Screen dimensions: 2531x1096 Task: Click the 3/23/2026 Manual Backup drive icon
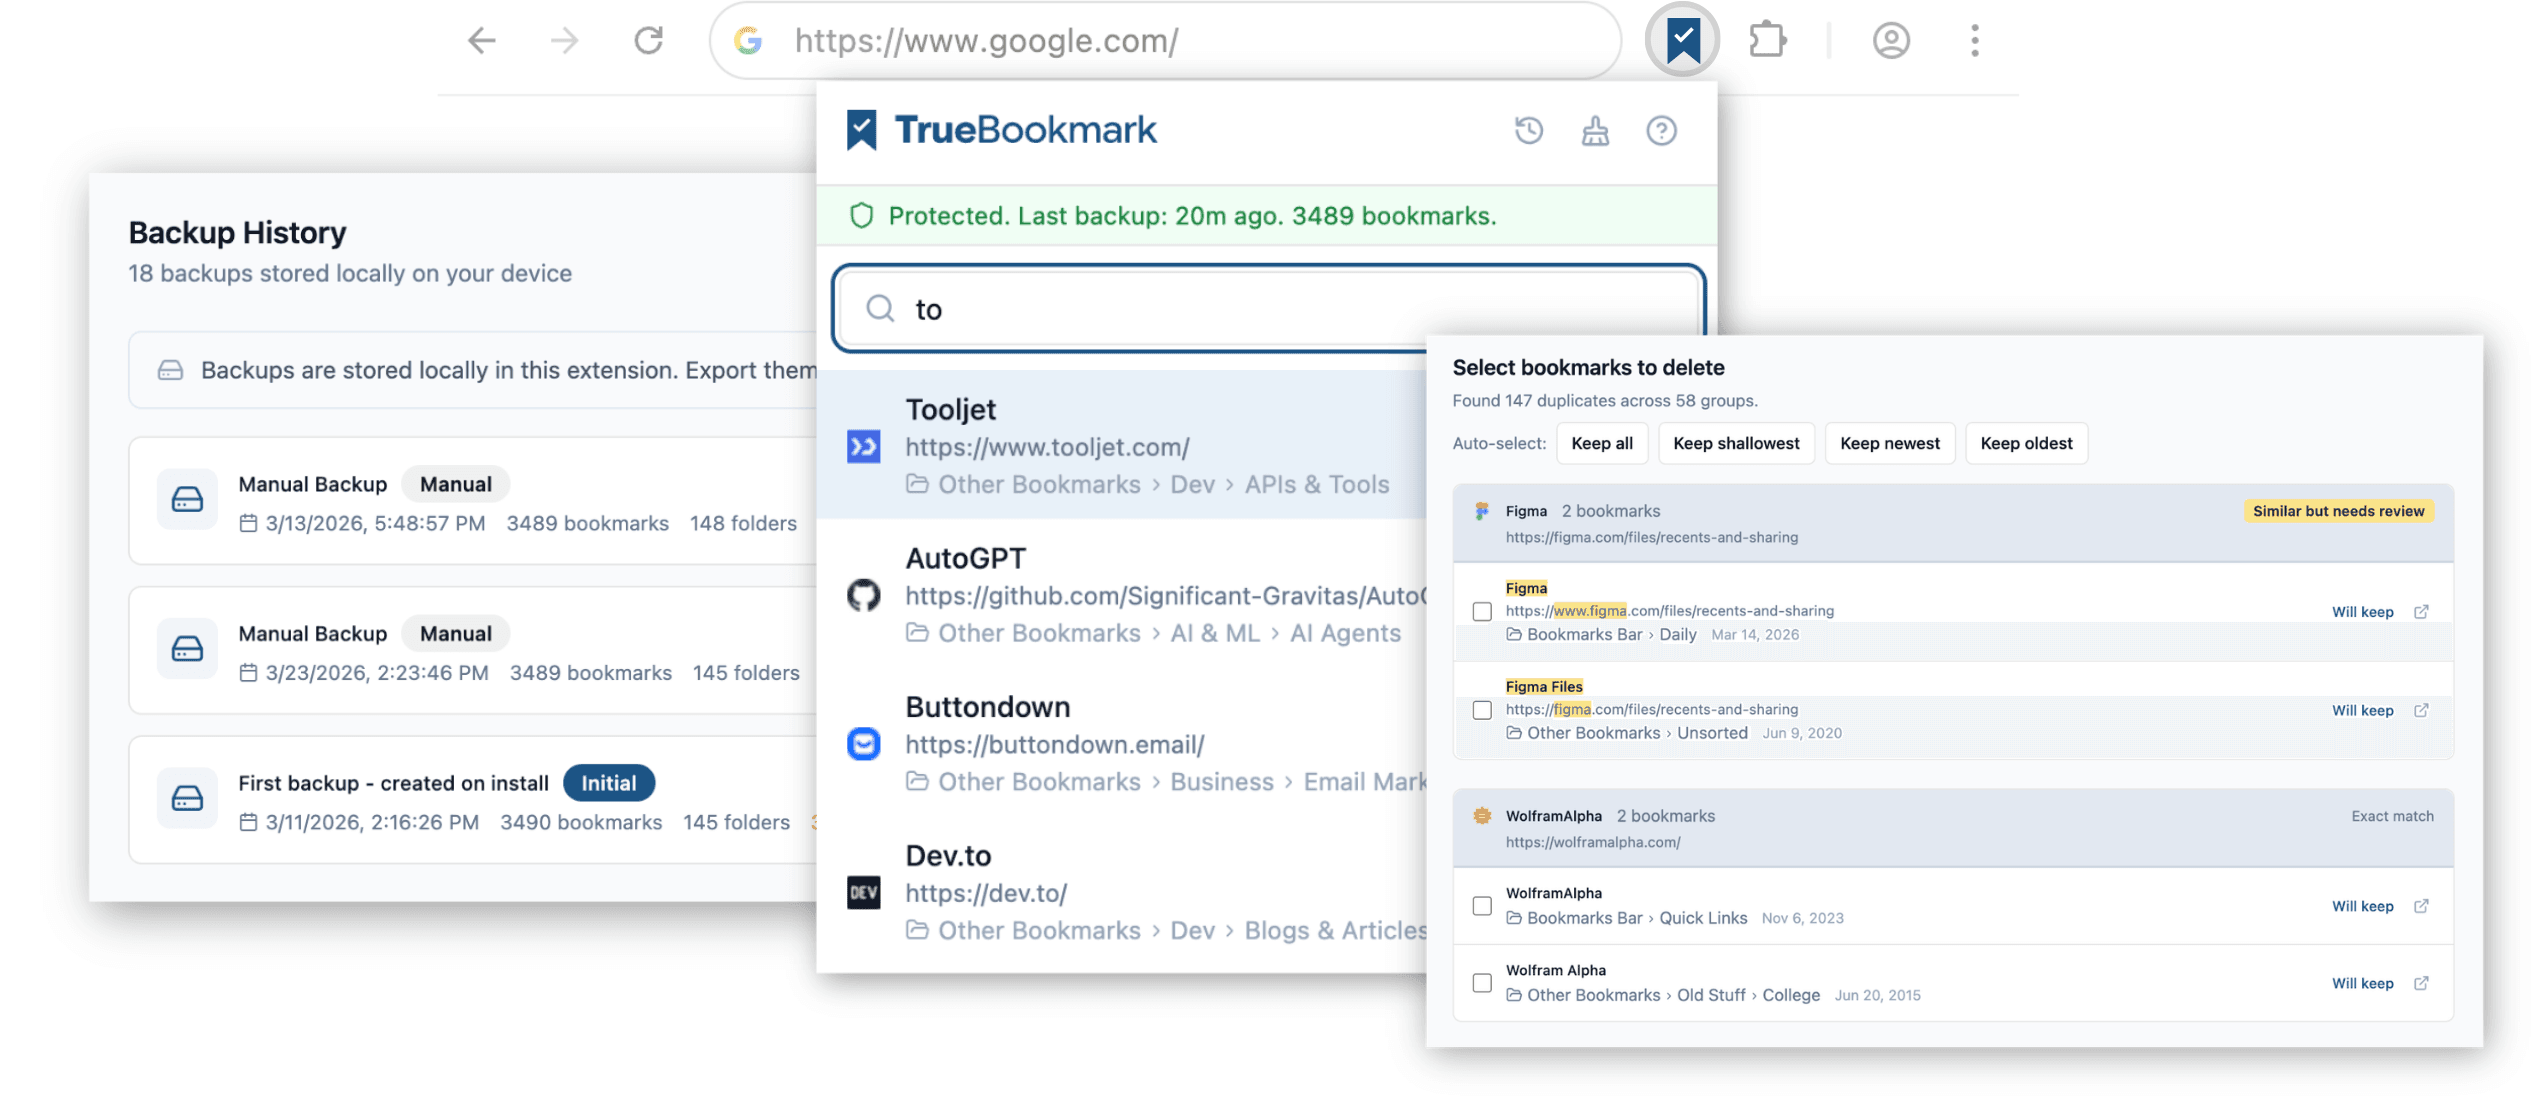[187, 649]
